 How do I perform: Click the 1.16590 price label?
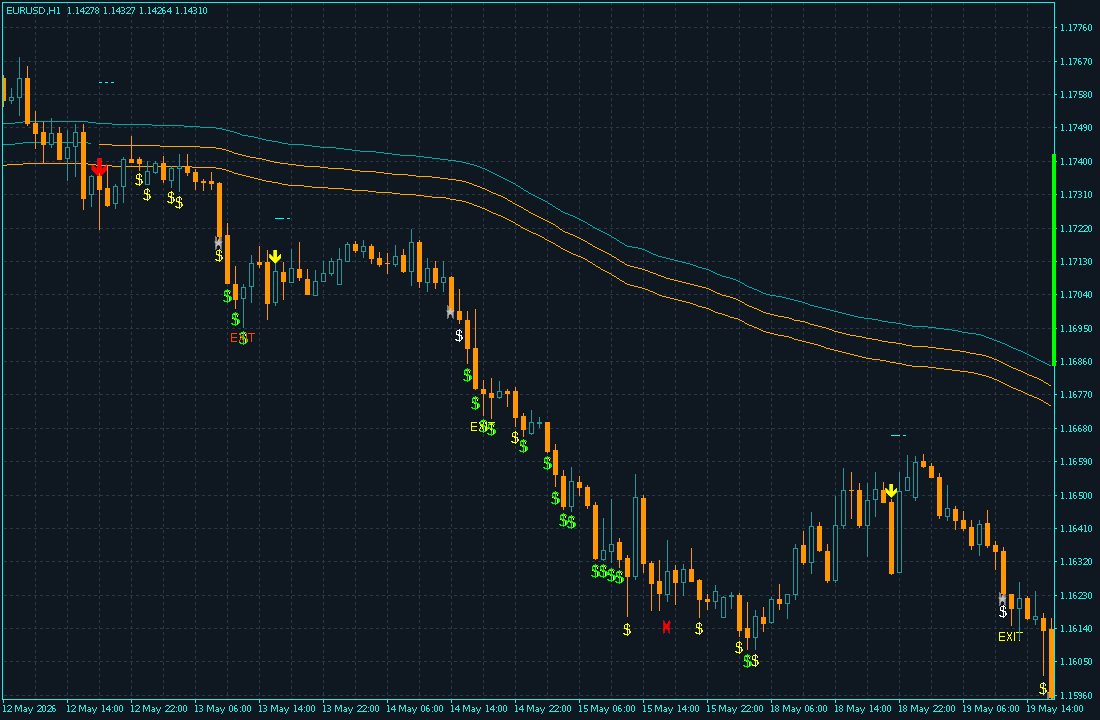point(1075,462)
